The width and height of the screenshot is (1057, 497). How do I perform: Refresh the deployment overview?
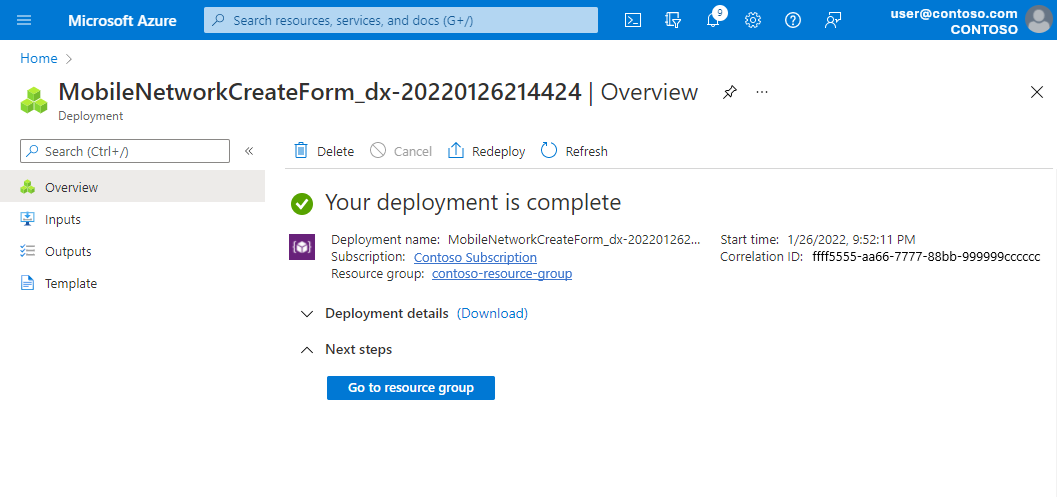pyautogui.click(x=574, y=151)
